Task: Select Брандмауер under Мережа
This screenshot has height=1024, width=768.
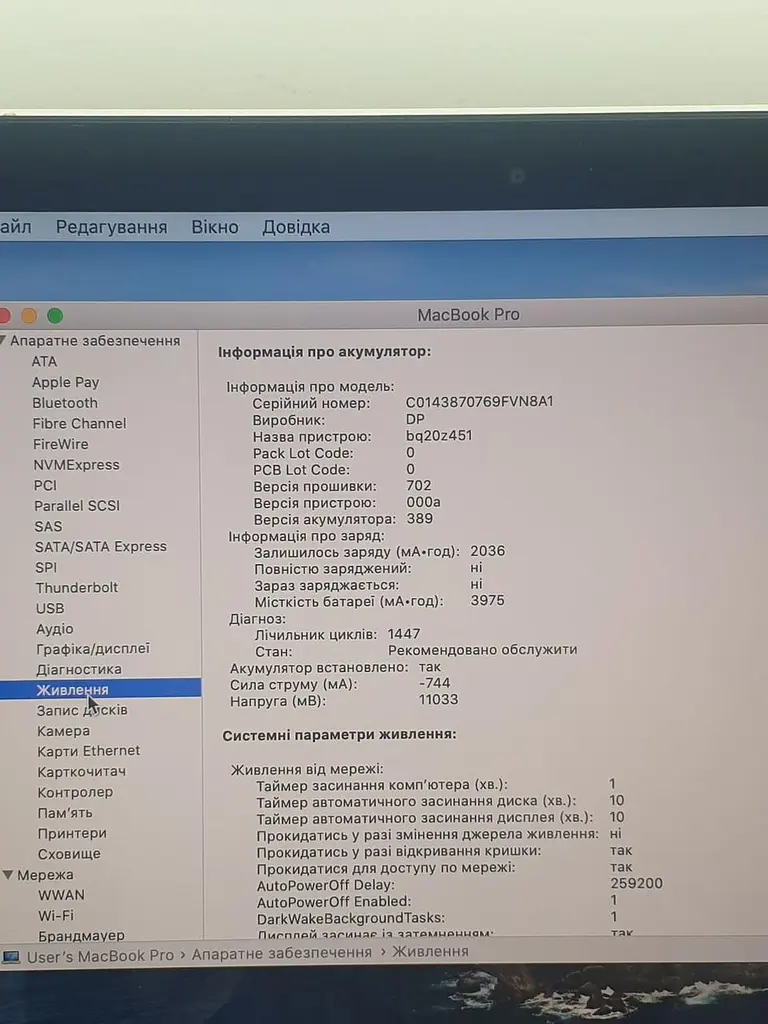Action: click(x=81, y=935)
